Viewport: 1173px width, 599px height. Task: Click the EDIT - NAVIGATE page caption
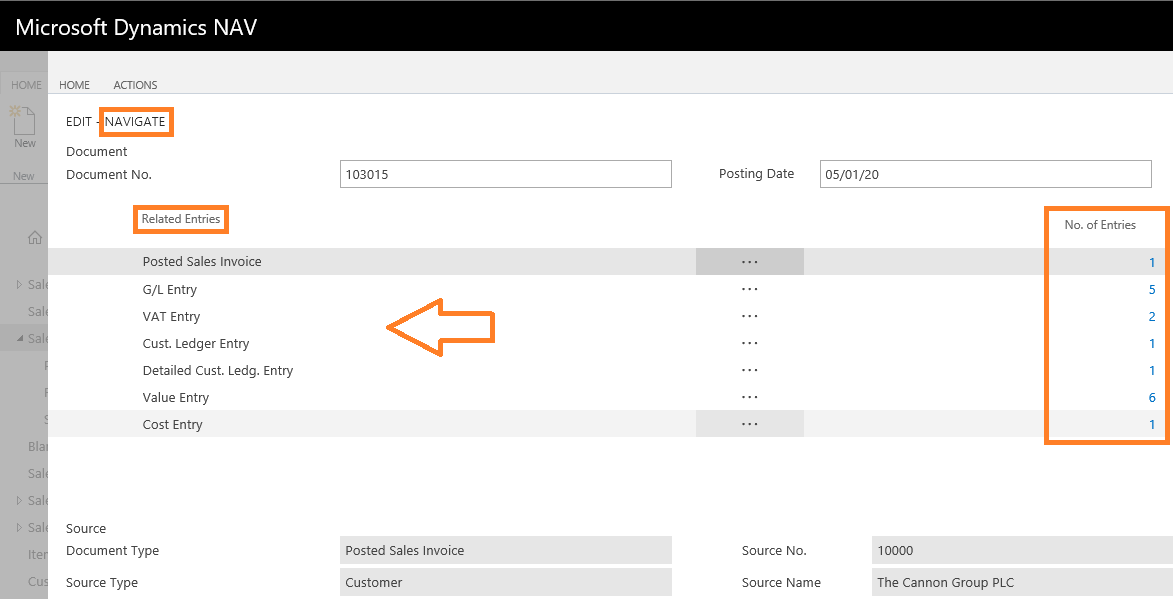[x=115, y=121]
